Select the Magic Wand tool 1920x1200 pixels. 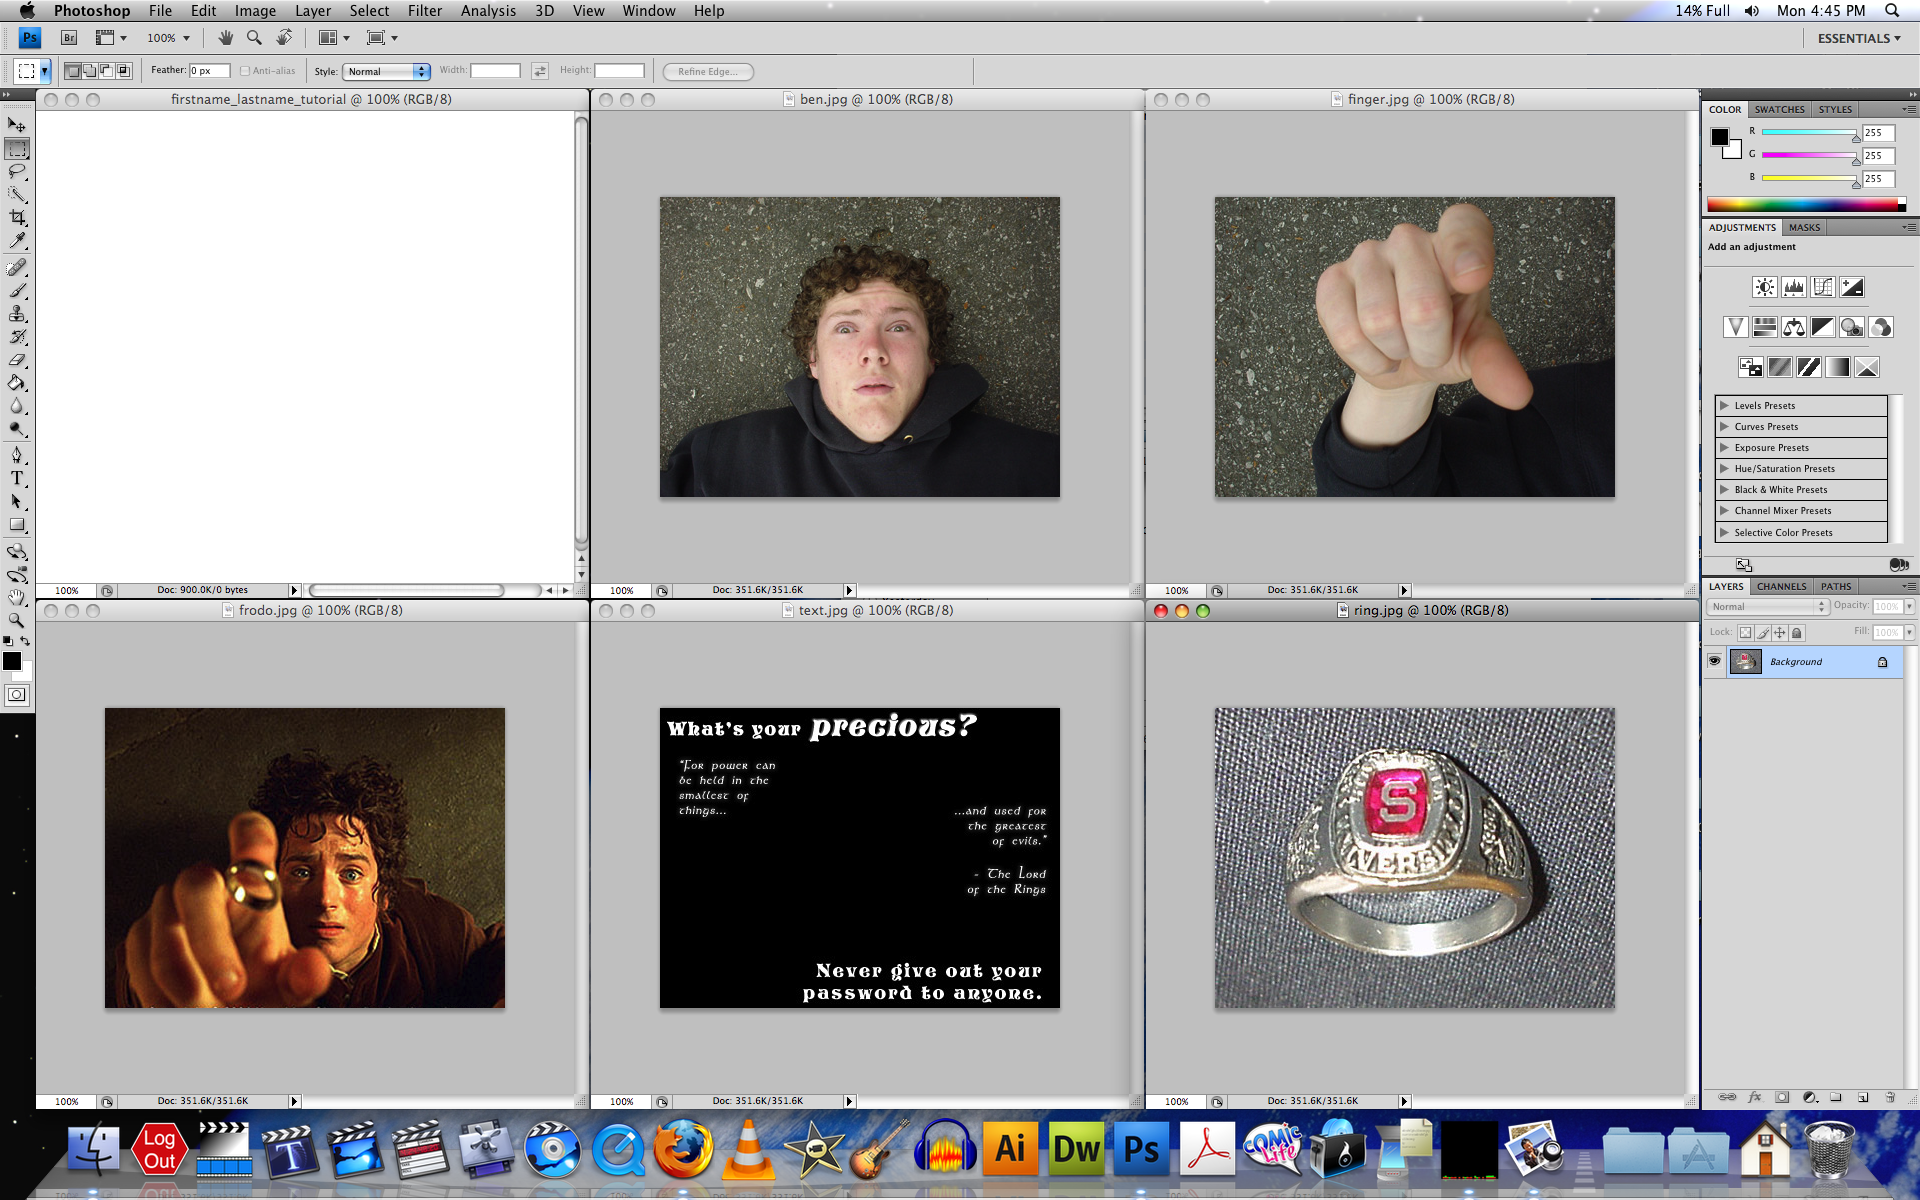[17, 195]
